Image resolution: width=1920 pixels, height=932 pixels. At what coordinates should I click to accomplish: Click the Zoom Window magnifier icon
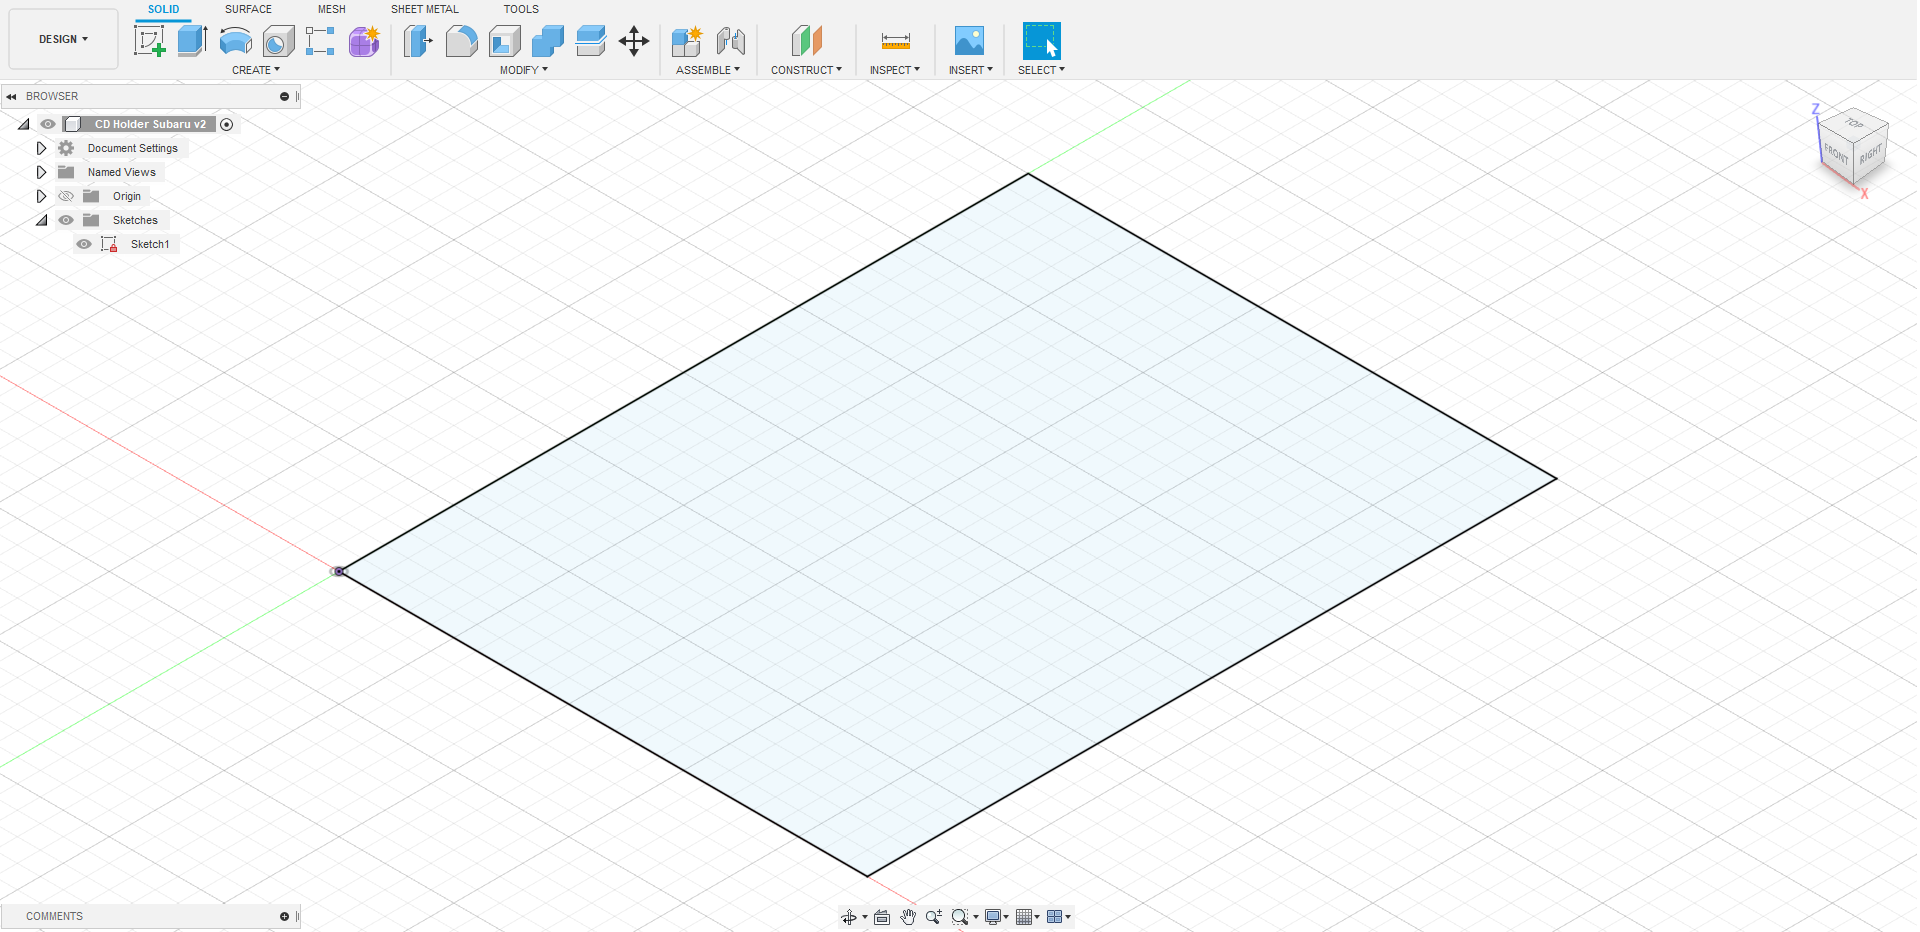pos(960,917)
